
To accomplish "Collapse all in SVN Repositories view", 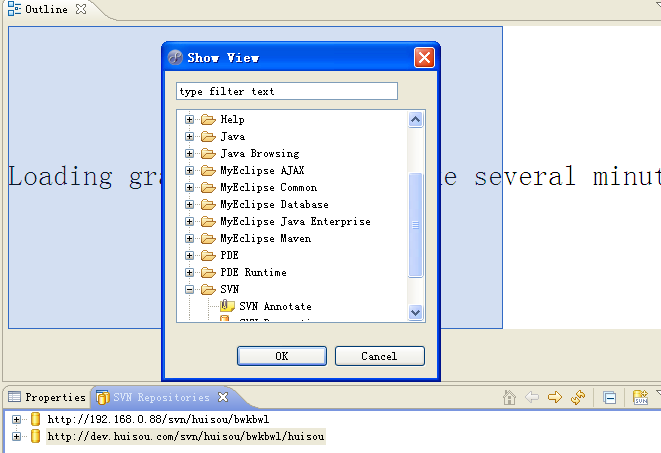I will coord(609,397).
